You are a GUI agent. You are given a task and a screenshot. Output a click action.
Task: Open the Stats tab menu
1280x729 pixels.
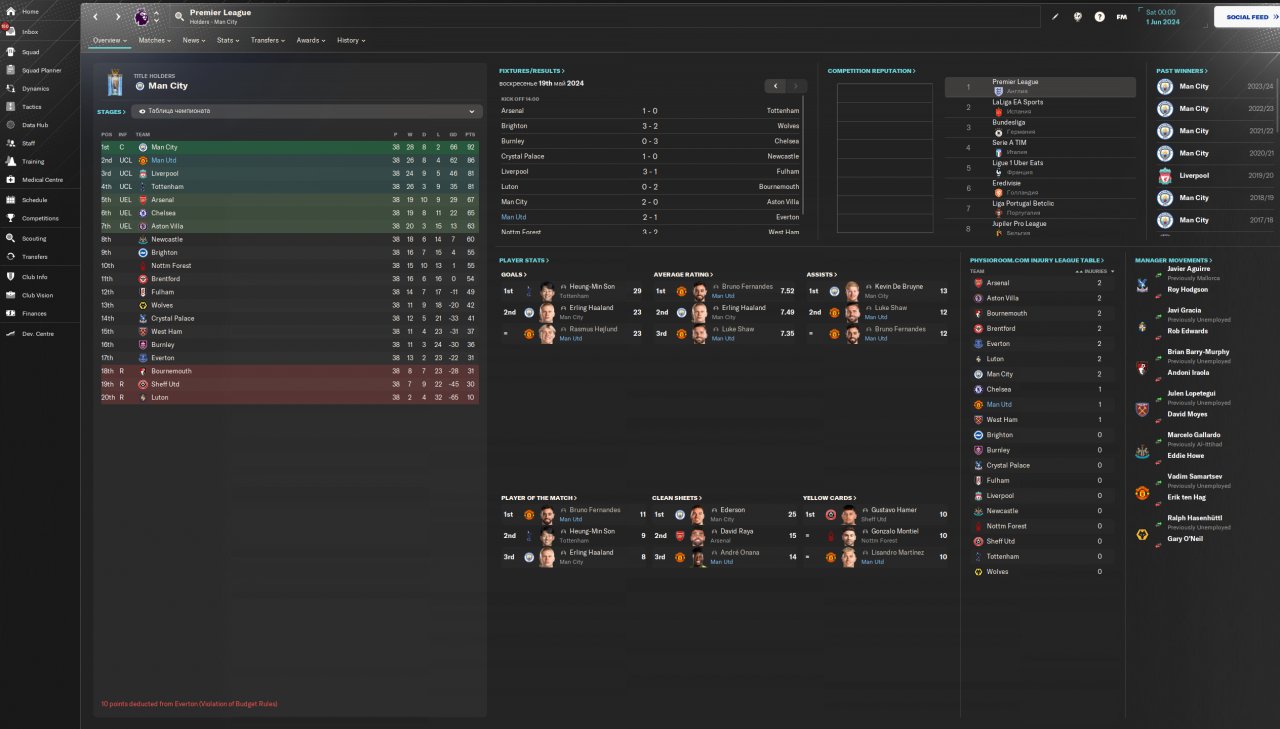pyautogui.click(x=228, y=41)
